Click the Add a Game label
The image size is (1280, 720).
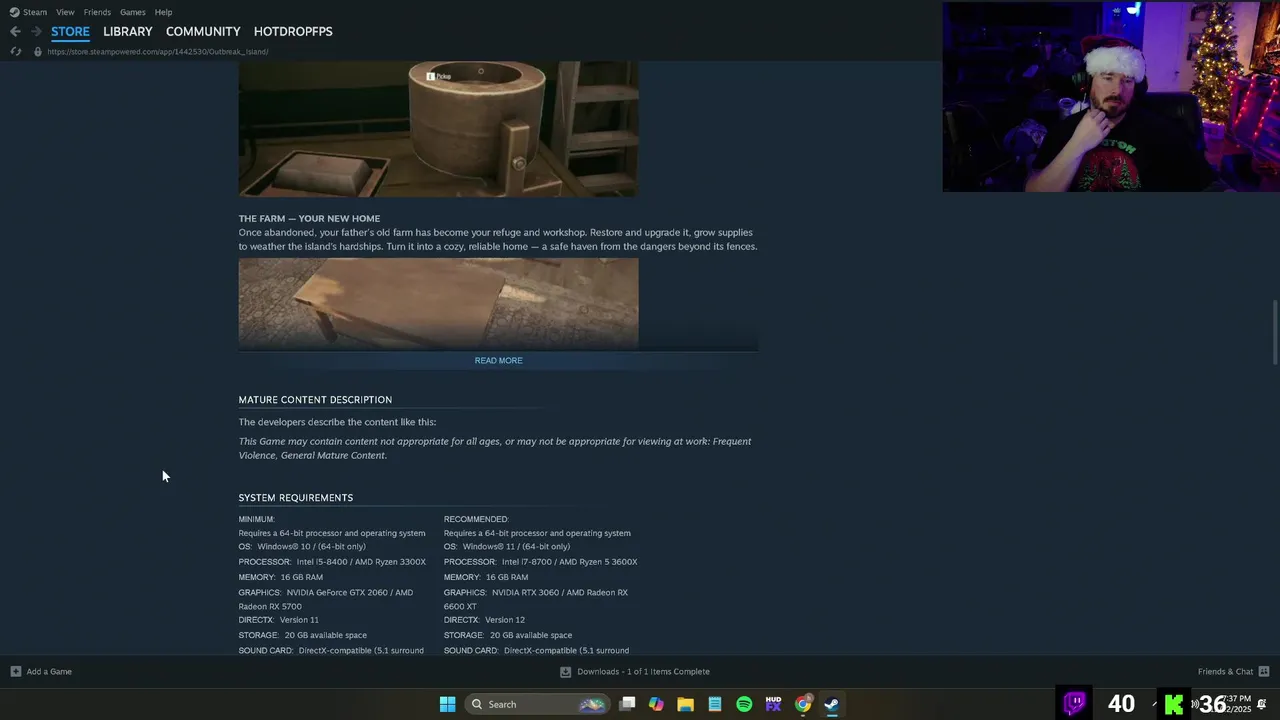(49, 671)
